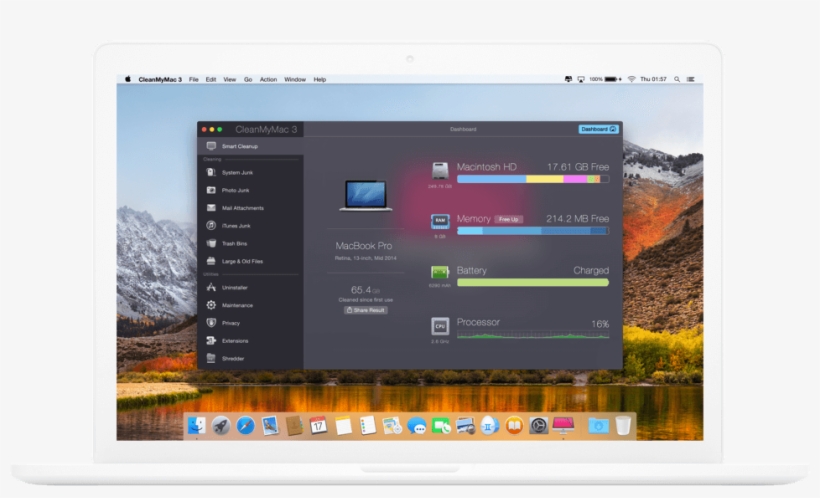Open the File menu
The height and width of the screenshot is (498, 820).
point(193,80)
